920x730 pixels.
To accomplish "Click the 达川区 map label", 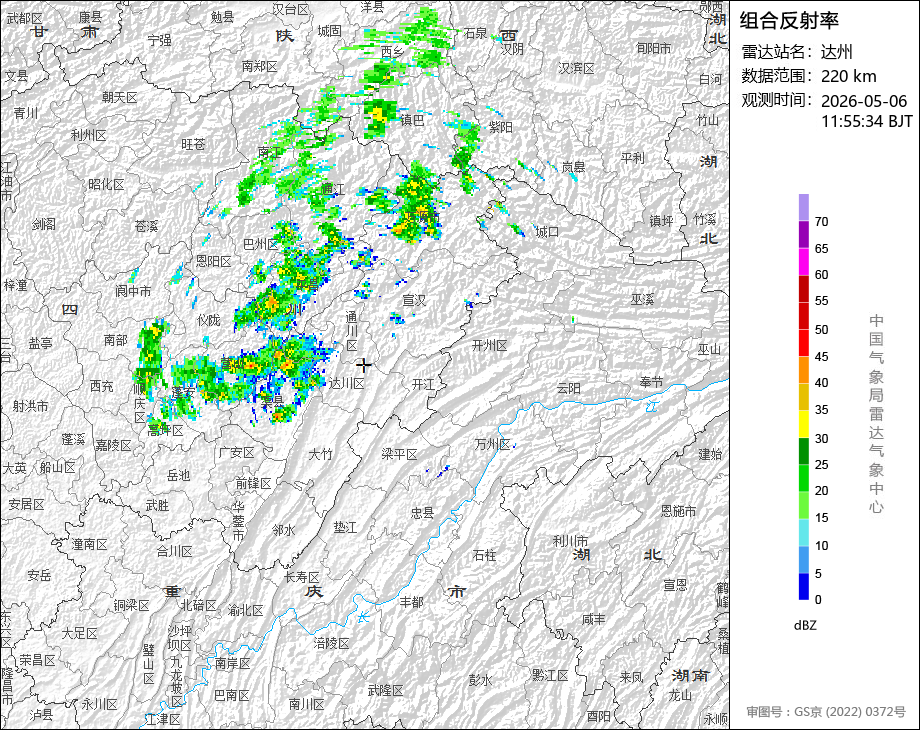I will [x=346, y=383].
